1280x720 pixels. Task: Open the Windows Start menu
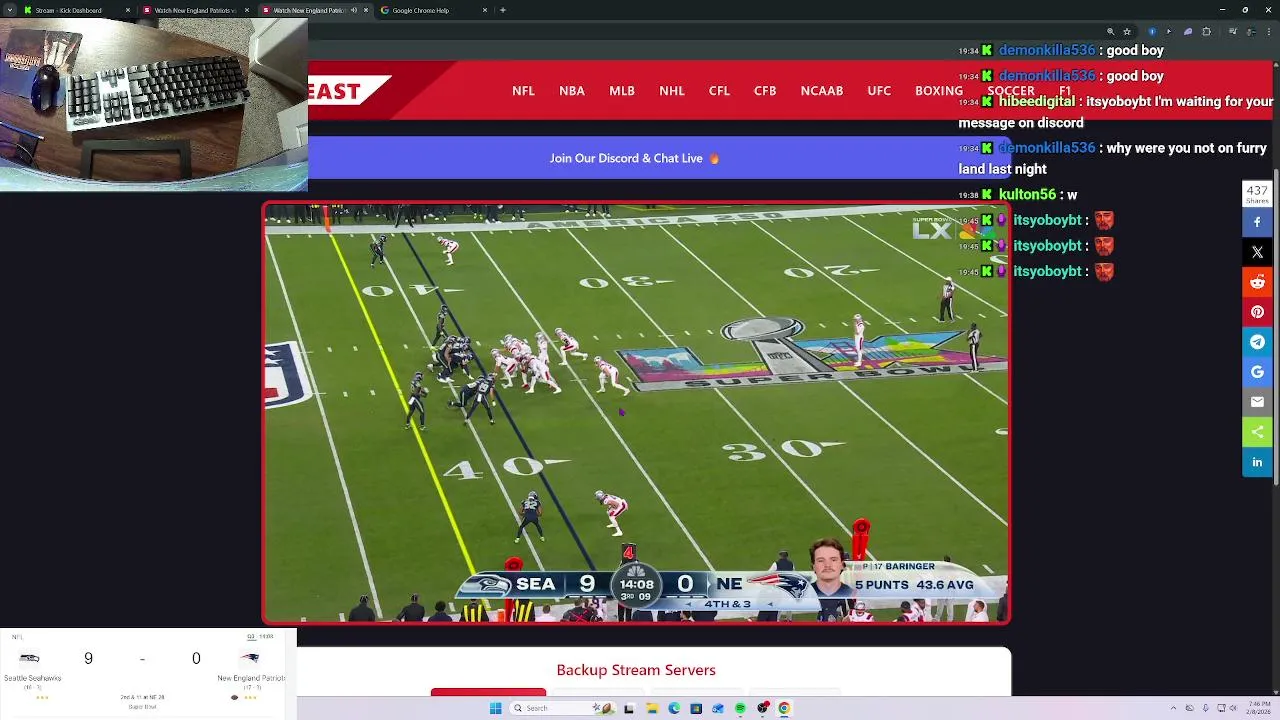495,708
